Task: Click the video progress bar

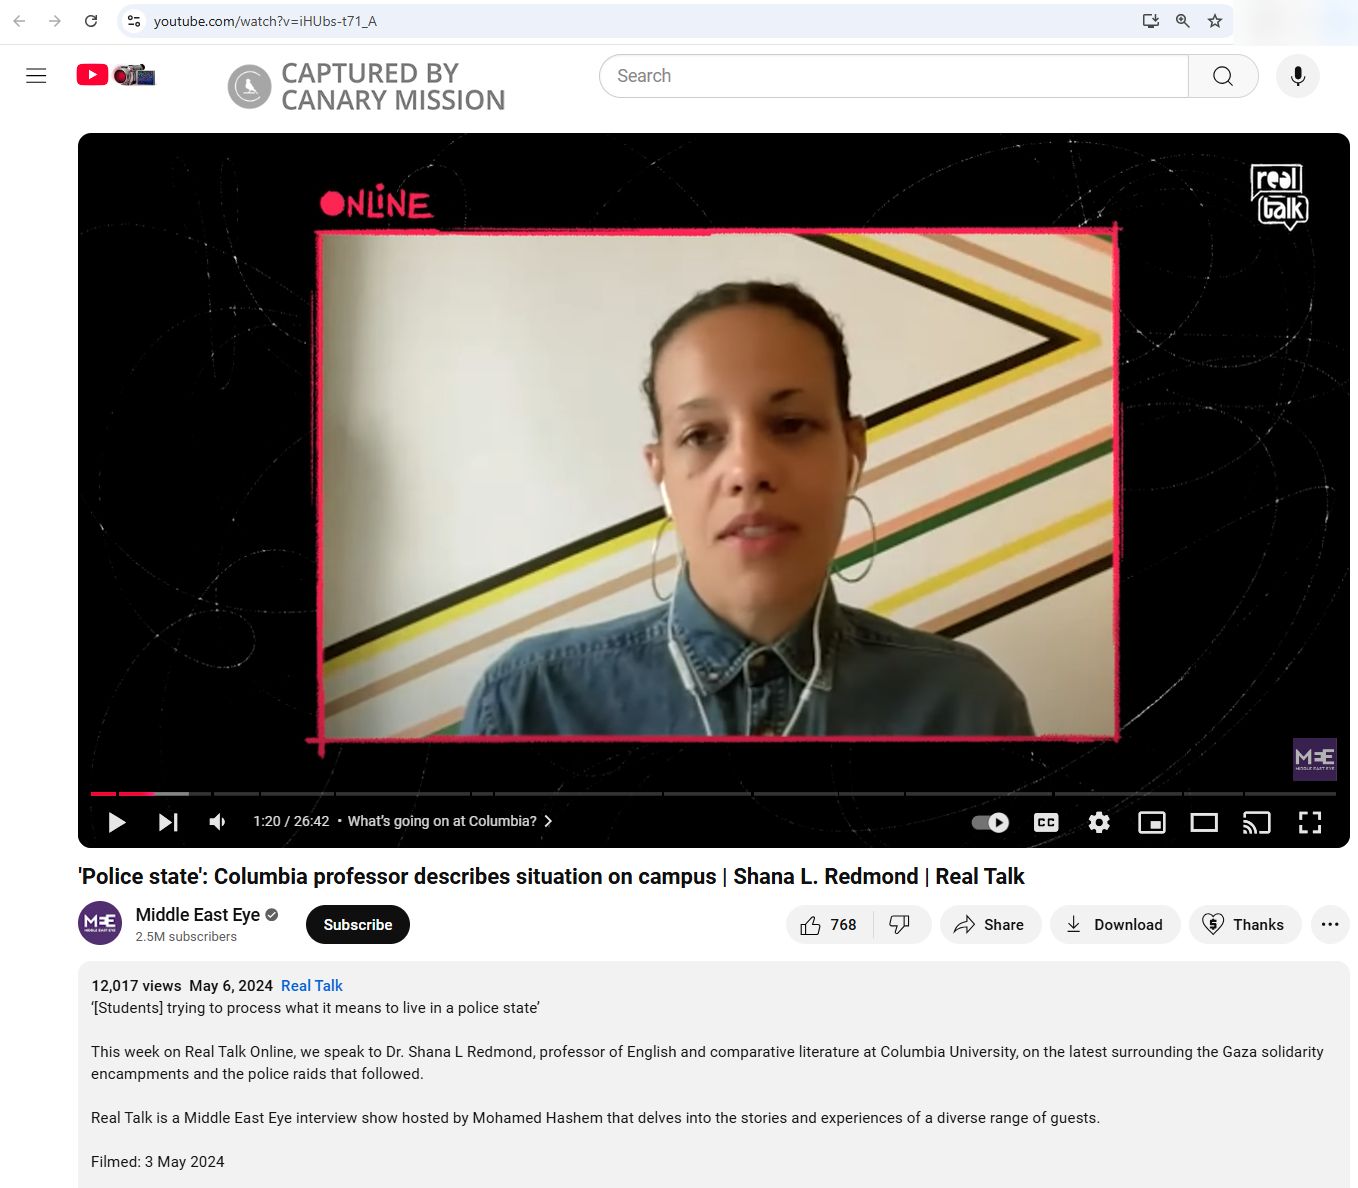Action: coord(713,794)
